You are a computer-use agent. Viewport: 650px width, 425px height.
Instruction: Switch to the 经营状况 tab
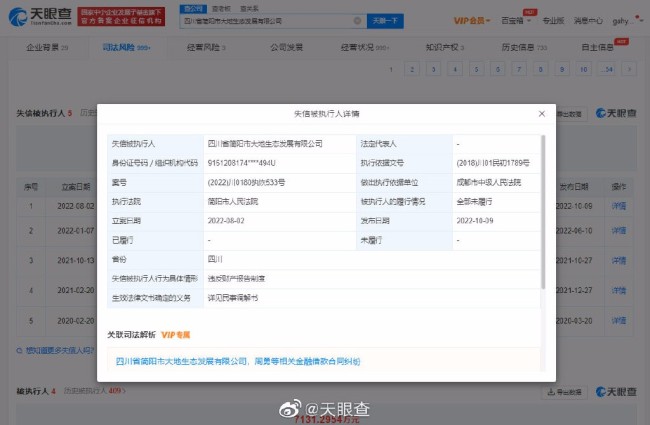(x=364, y=48)
